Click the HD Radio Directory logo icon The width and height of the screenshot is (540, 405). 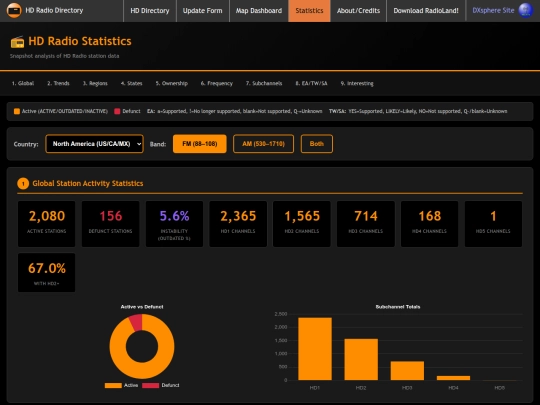tap(14, 10)
